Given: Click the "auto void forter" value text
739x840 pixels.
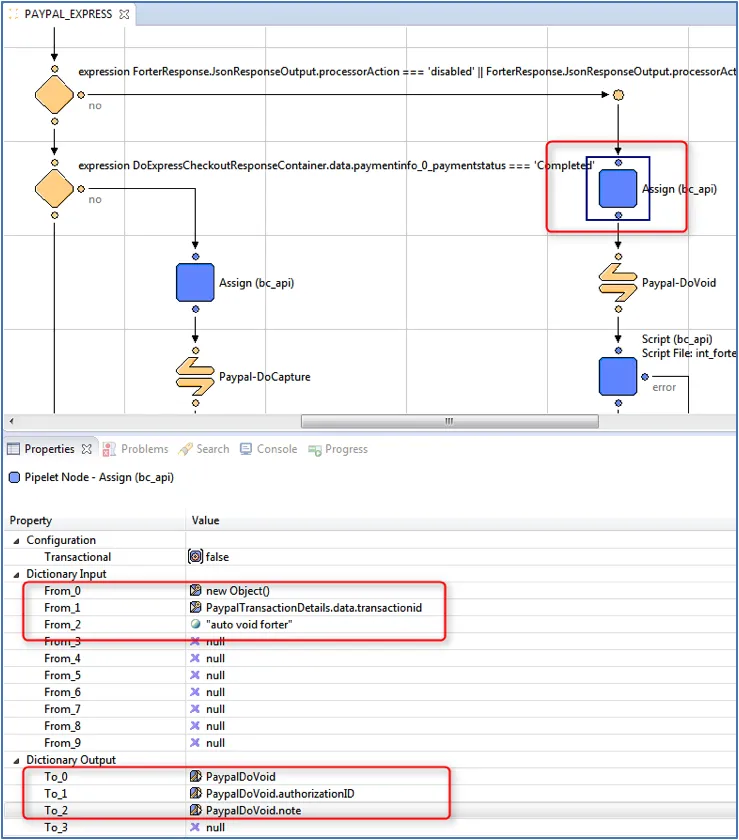Looking at the screenshot, I should click(x=249, y=624).
